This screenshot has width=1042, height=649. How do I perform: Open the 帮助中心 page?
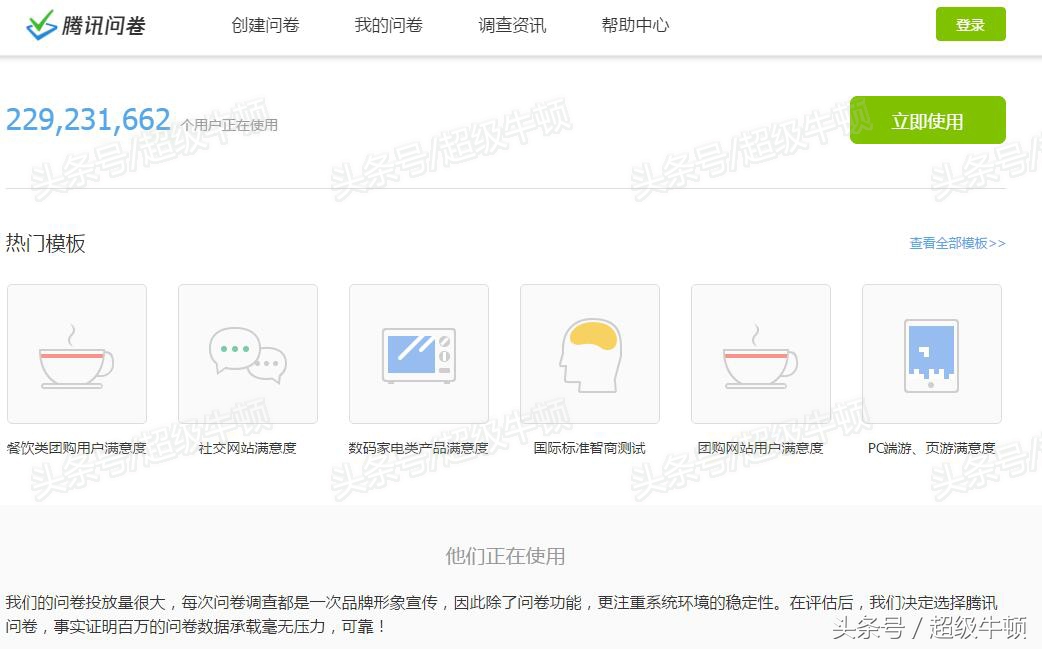pyautogui.click(x=634, y=25)
